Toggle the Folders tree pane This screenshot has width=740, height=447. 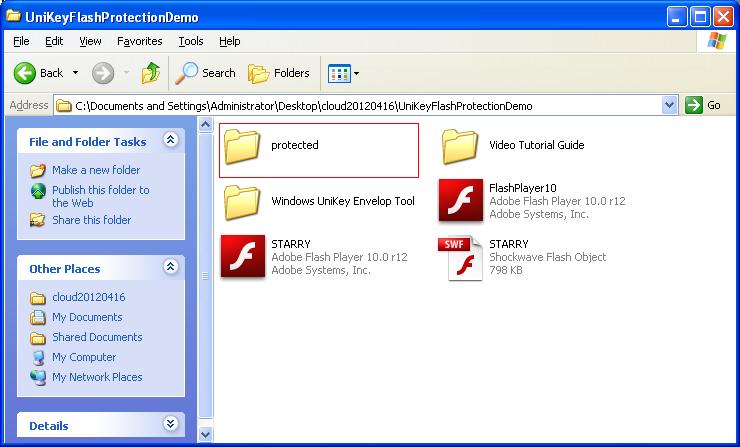(x=279, y=73)
